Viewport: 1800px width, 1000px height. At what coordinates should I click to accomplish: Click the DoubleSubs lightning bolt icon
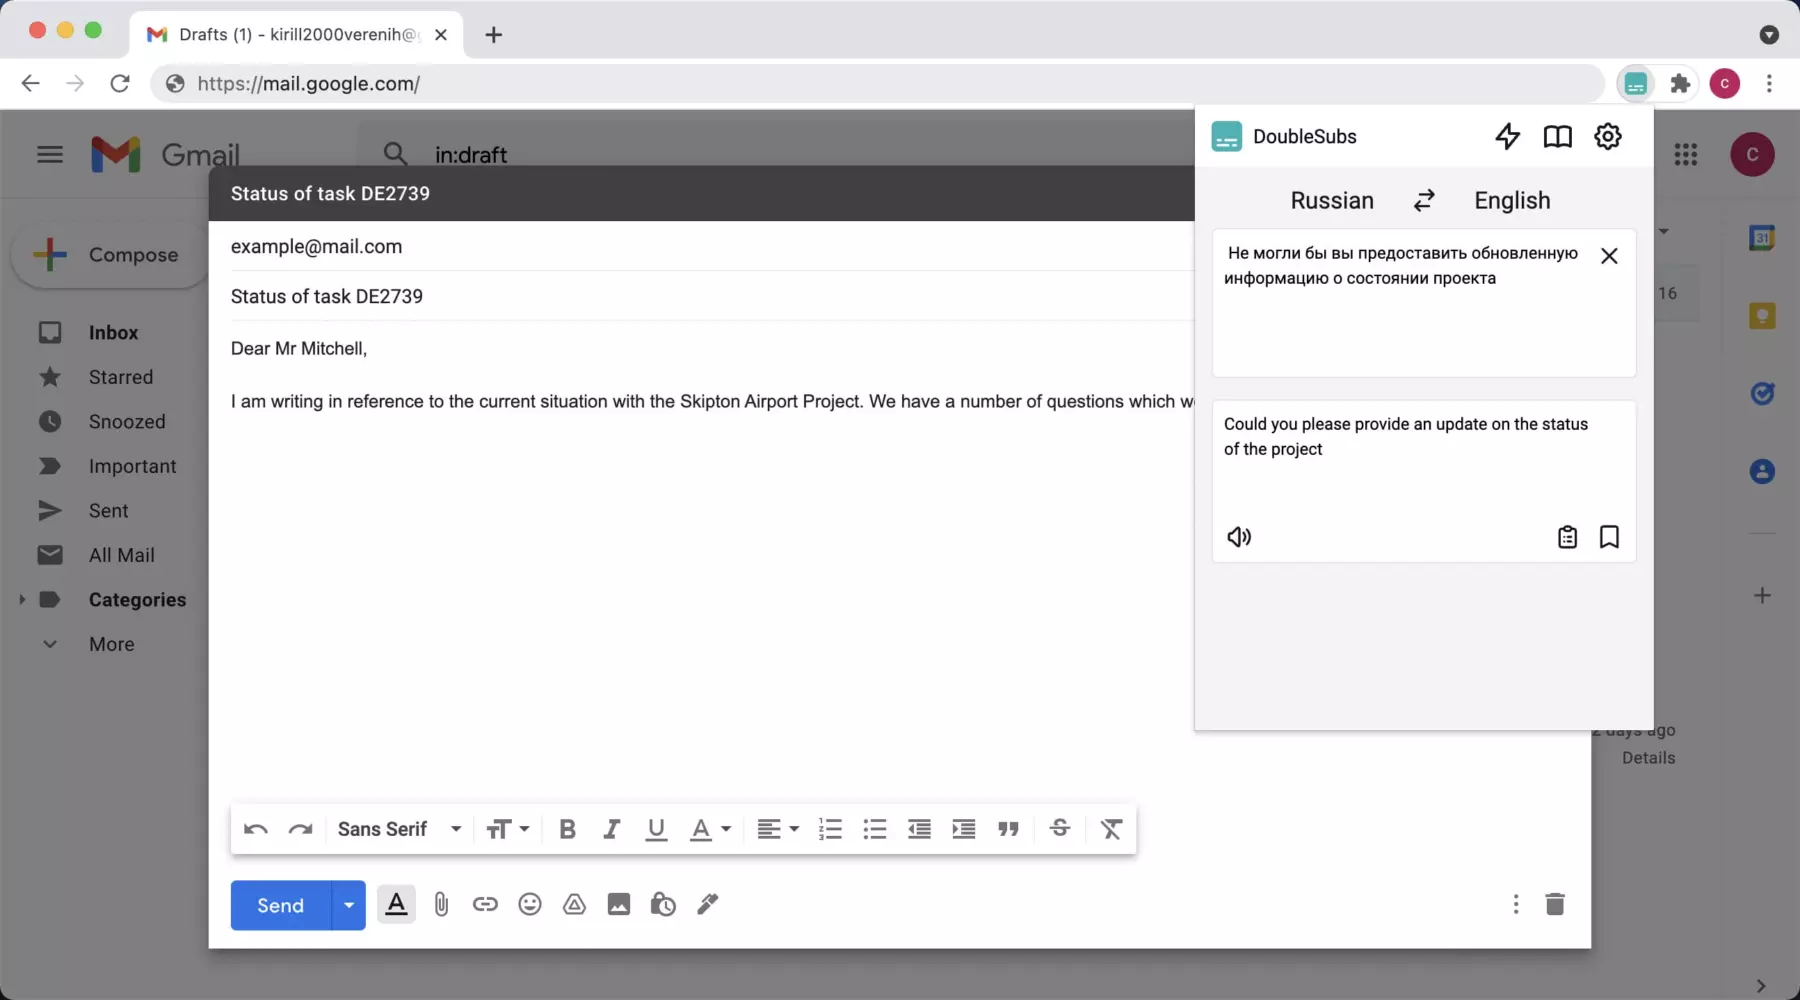click(x=1507, y=136)
